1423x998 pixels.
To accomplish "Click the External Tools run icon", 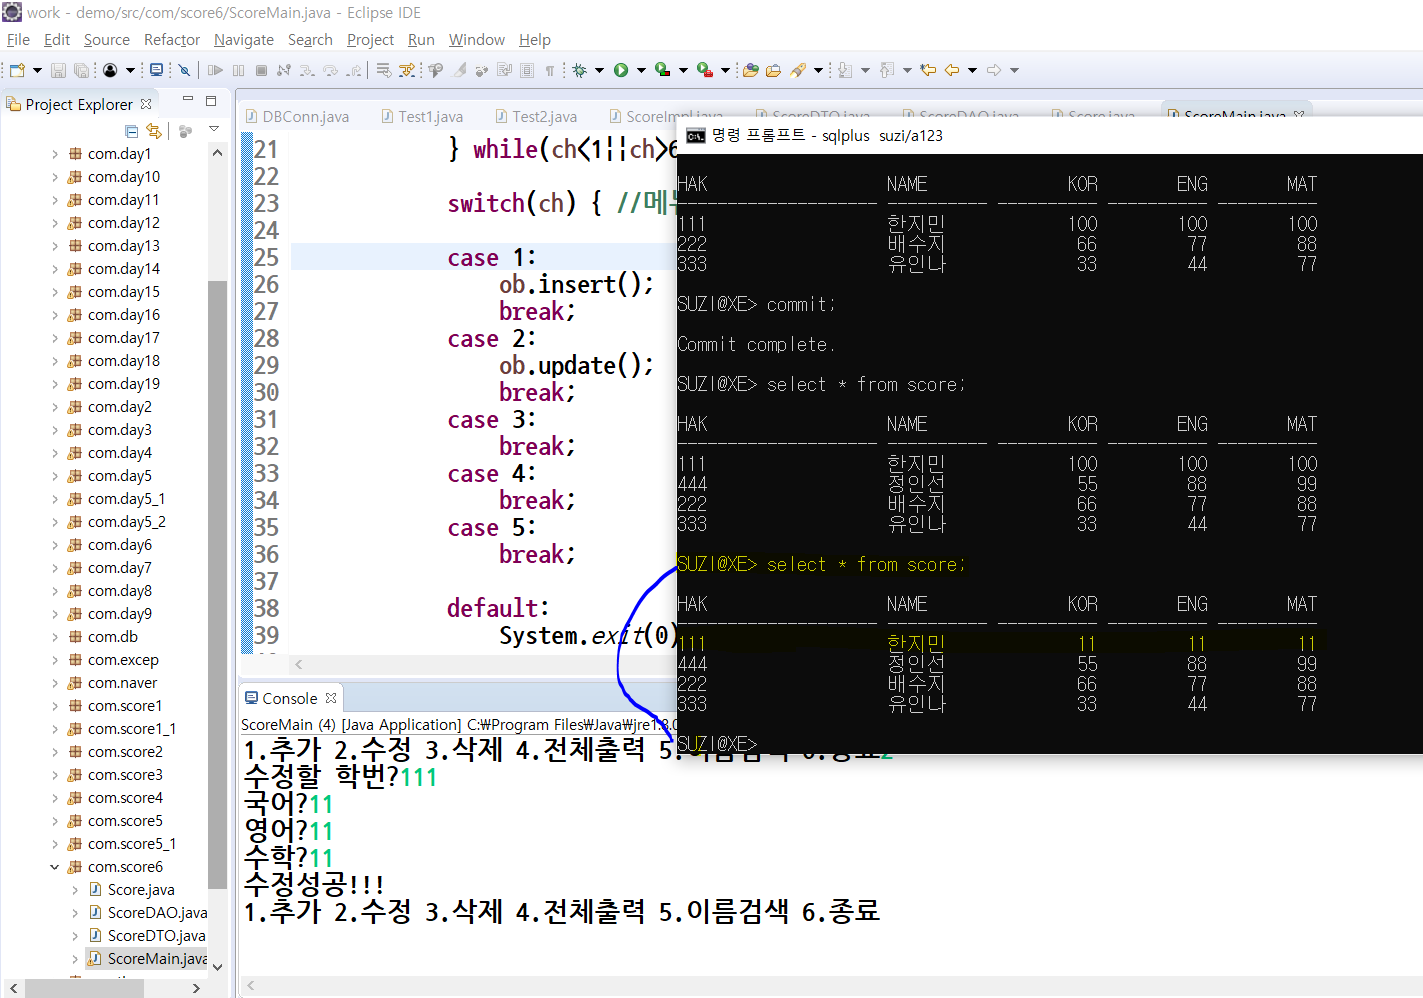I will click(x=705, y=70).
